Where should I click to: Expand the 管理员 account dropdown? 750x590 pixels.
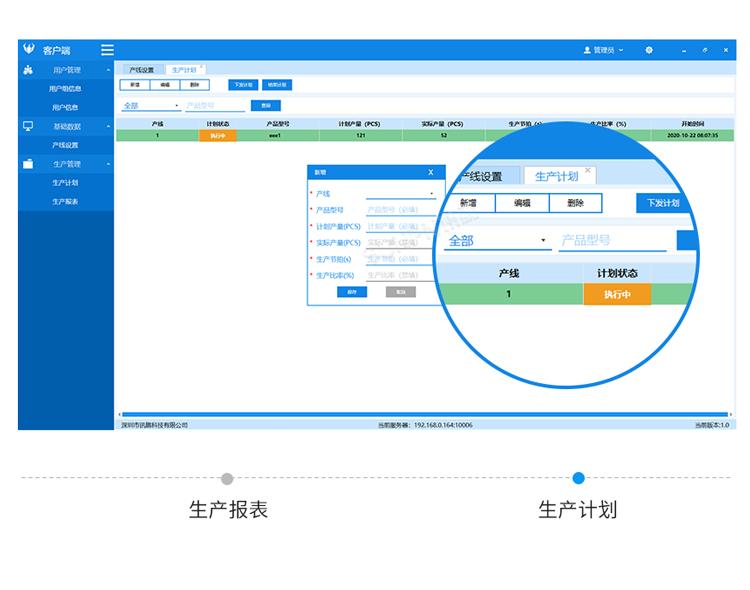tap(621, 50)
